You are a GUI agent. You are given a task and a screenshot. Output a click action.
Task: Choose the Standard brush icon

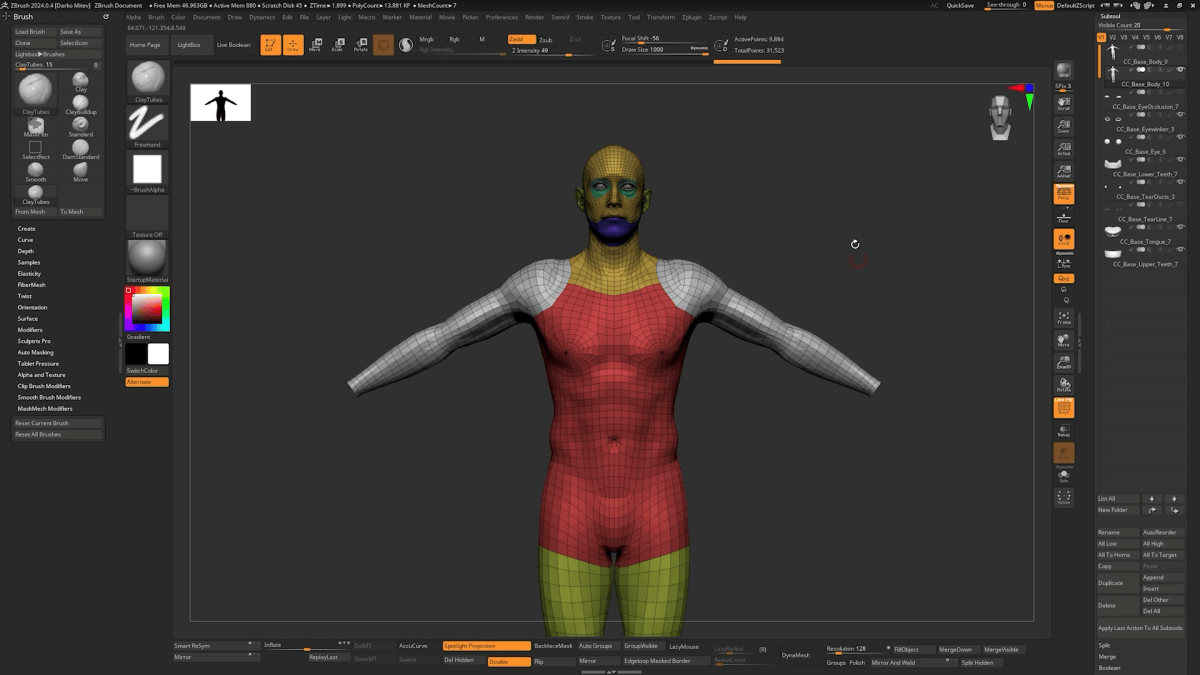click(80, 126)
